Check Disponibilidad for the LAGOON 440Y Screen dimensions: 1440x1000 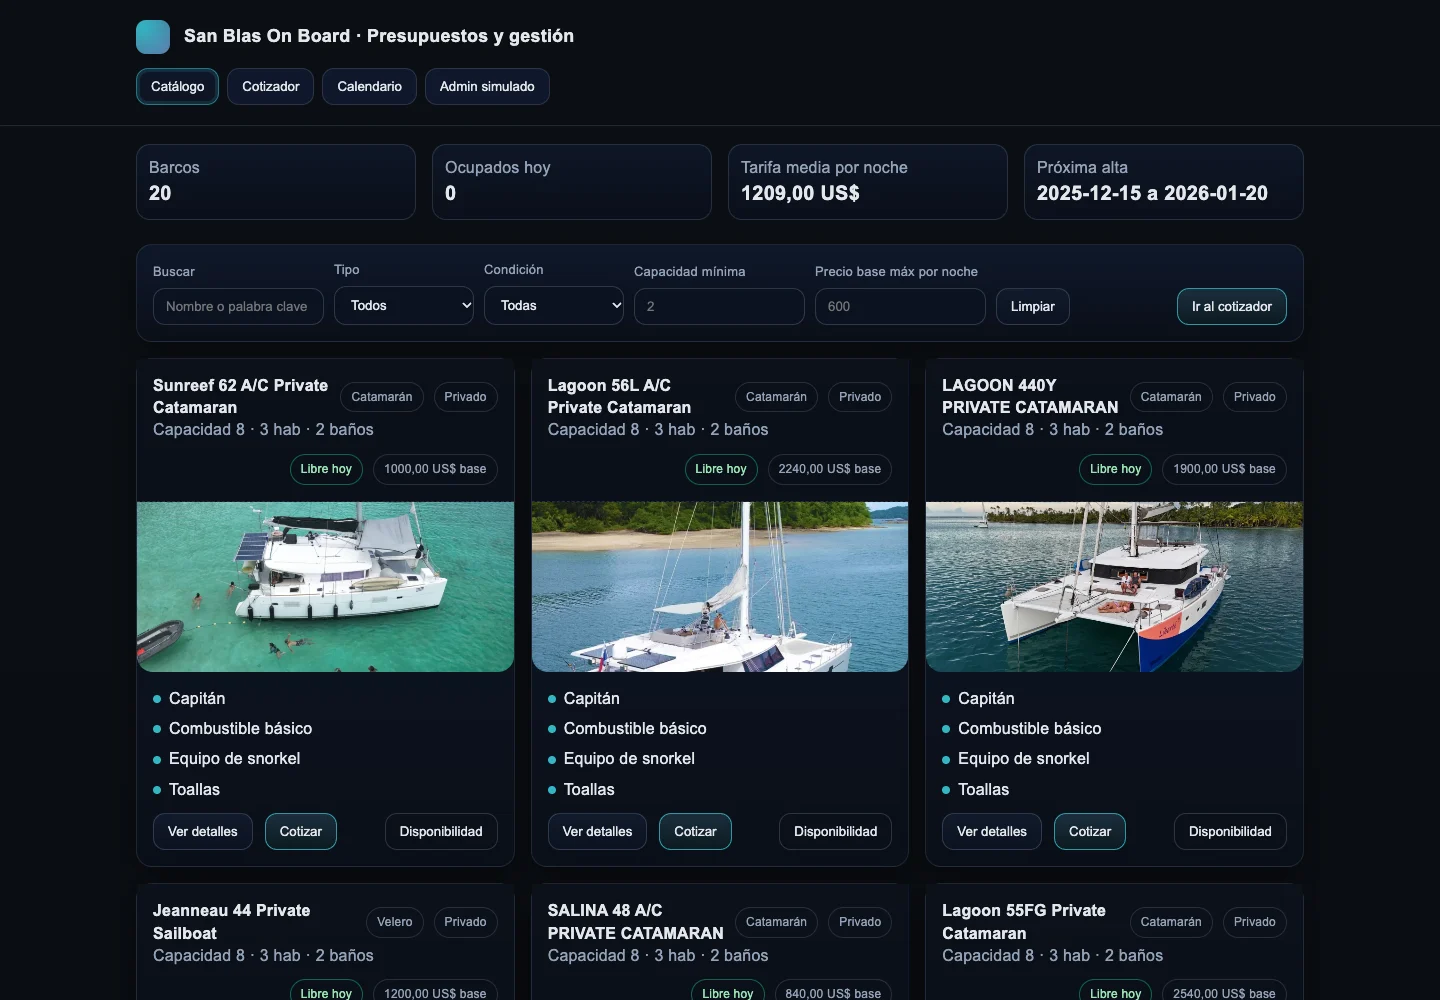pyautogui.click(x=1230, y=831)
